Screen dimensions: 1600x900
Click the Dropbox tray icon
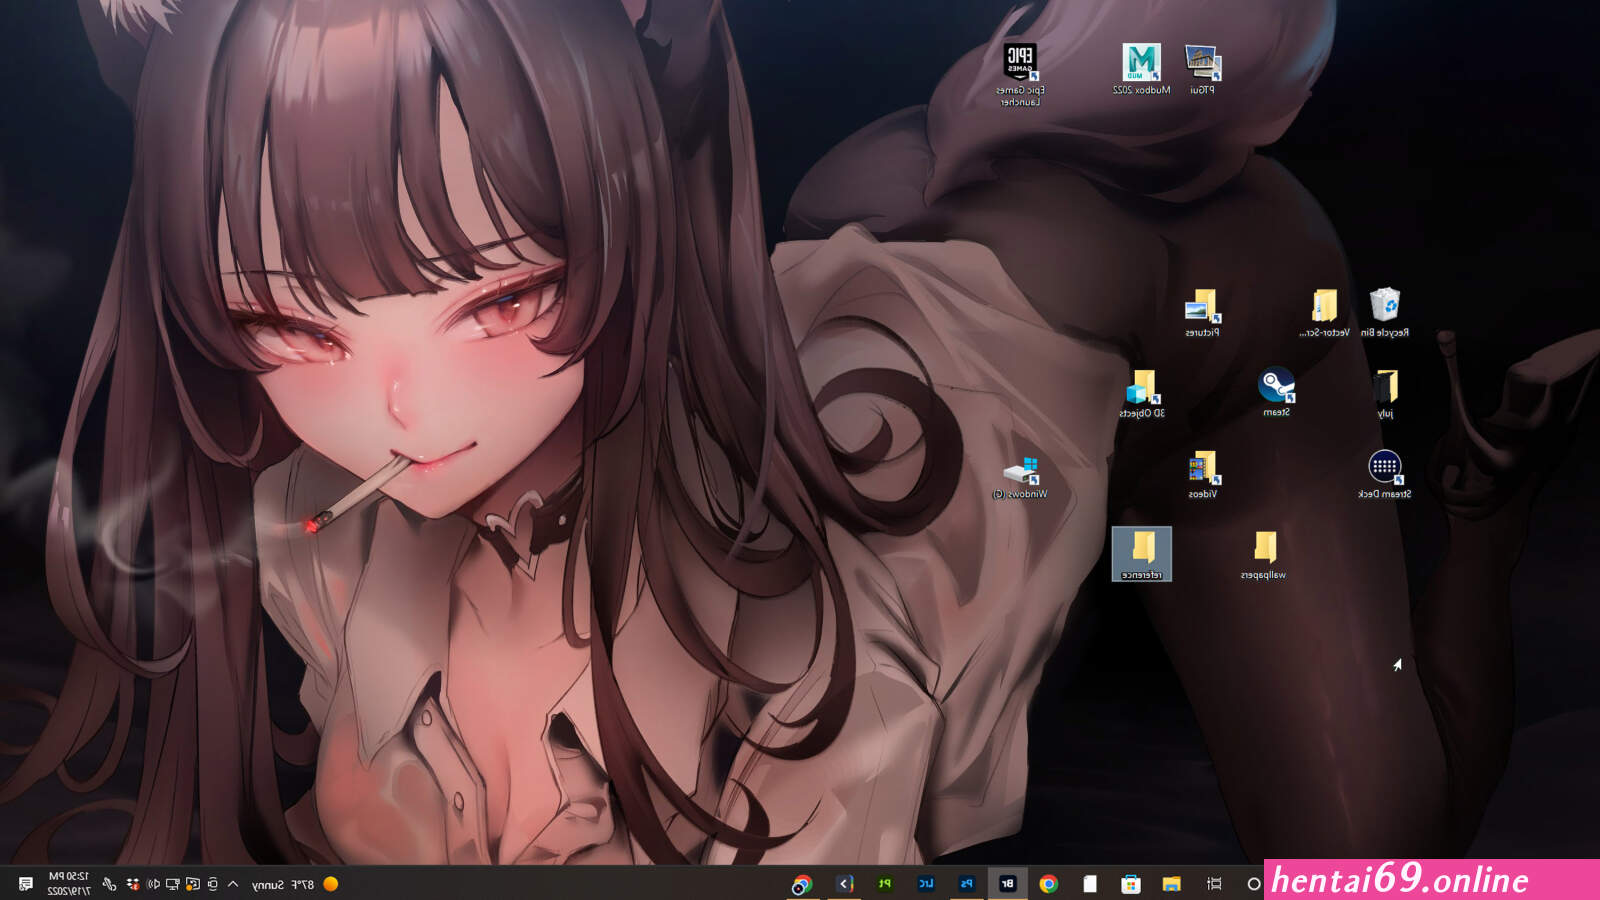[133, 884]
